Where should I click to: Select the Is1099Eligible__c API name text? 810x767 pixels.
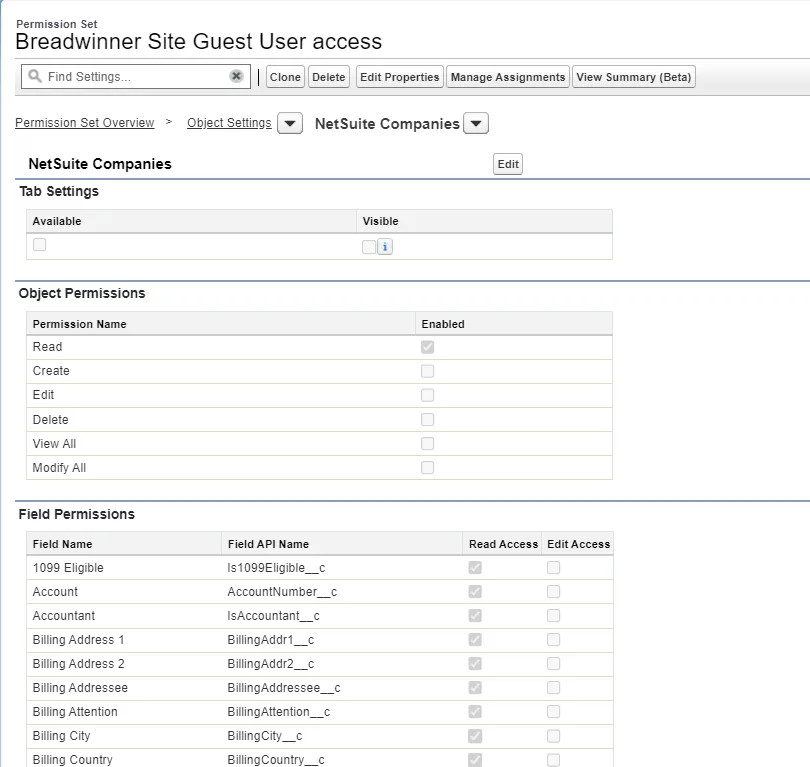coord(276,568)
